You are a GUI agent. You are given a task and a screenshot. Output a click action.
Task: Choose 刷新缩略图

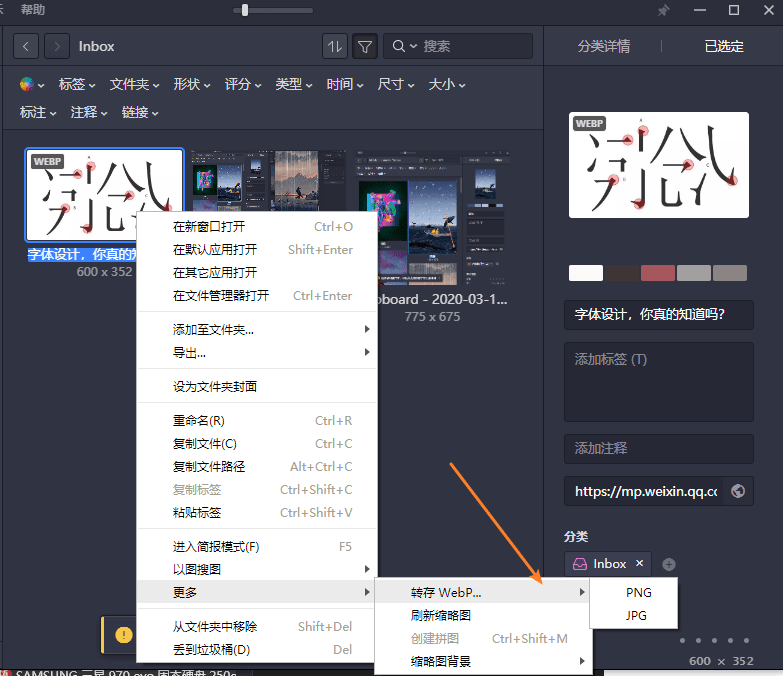point(482,616)
